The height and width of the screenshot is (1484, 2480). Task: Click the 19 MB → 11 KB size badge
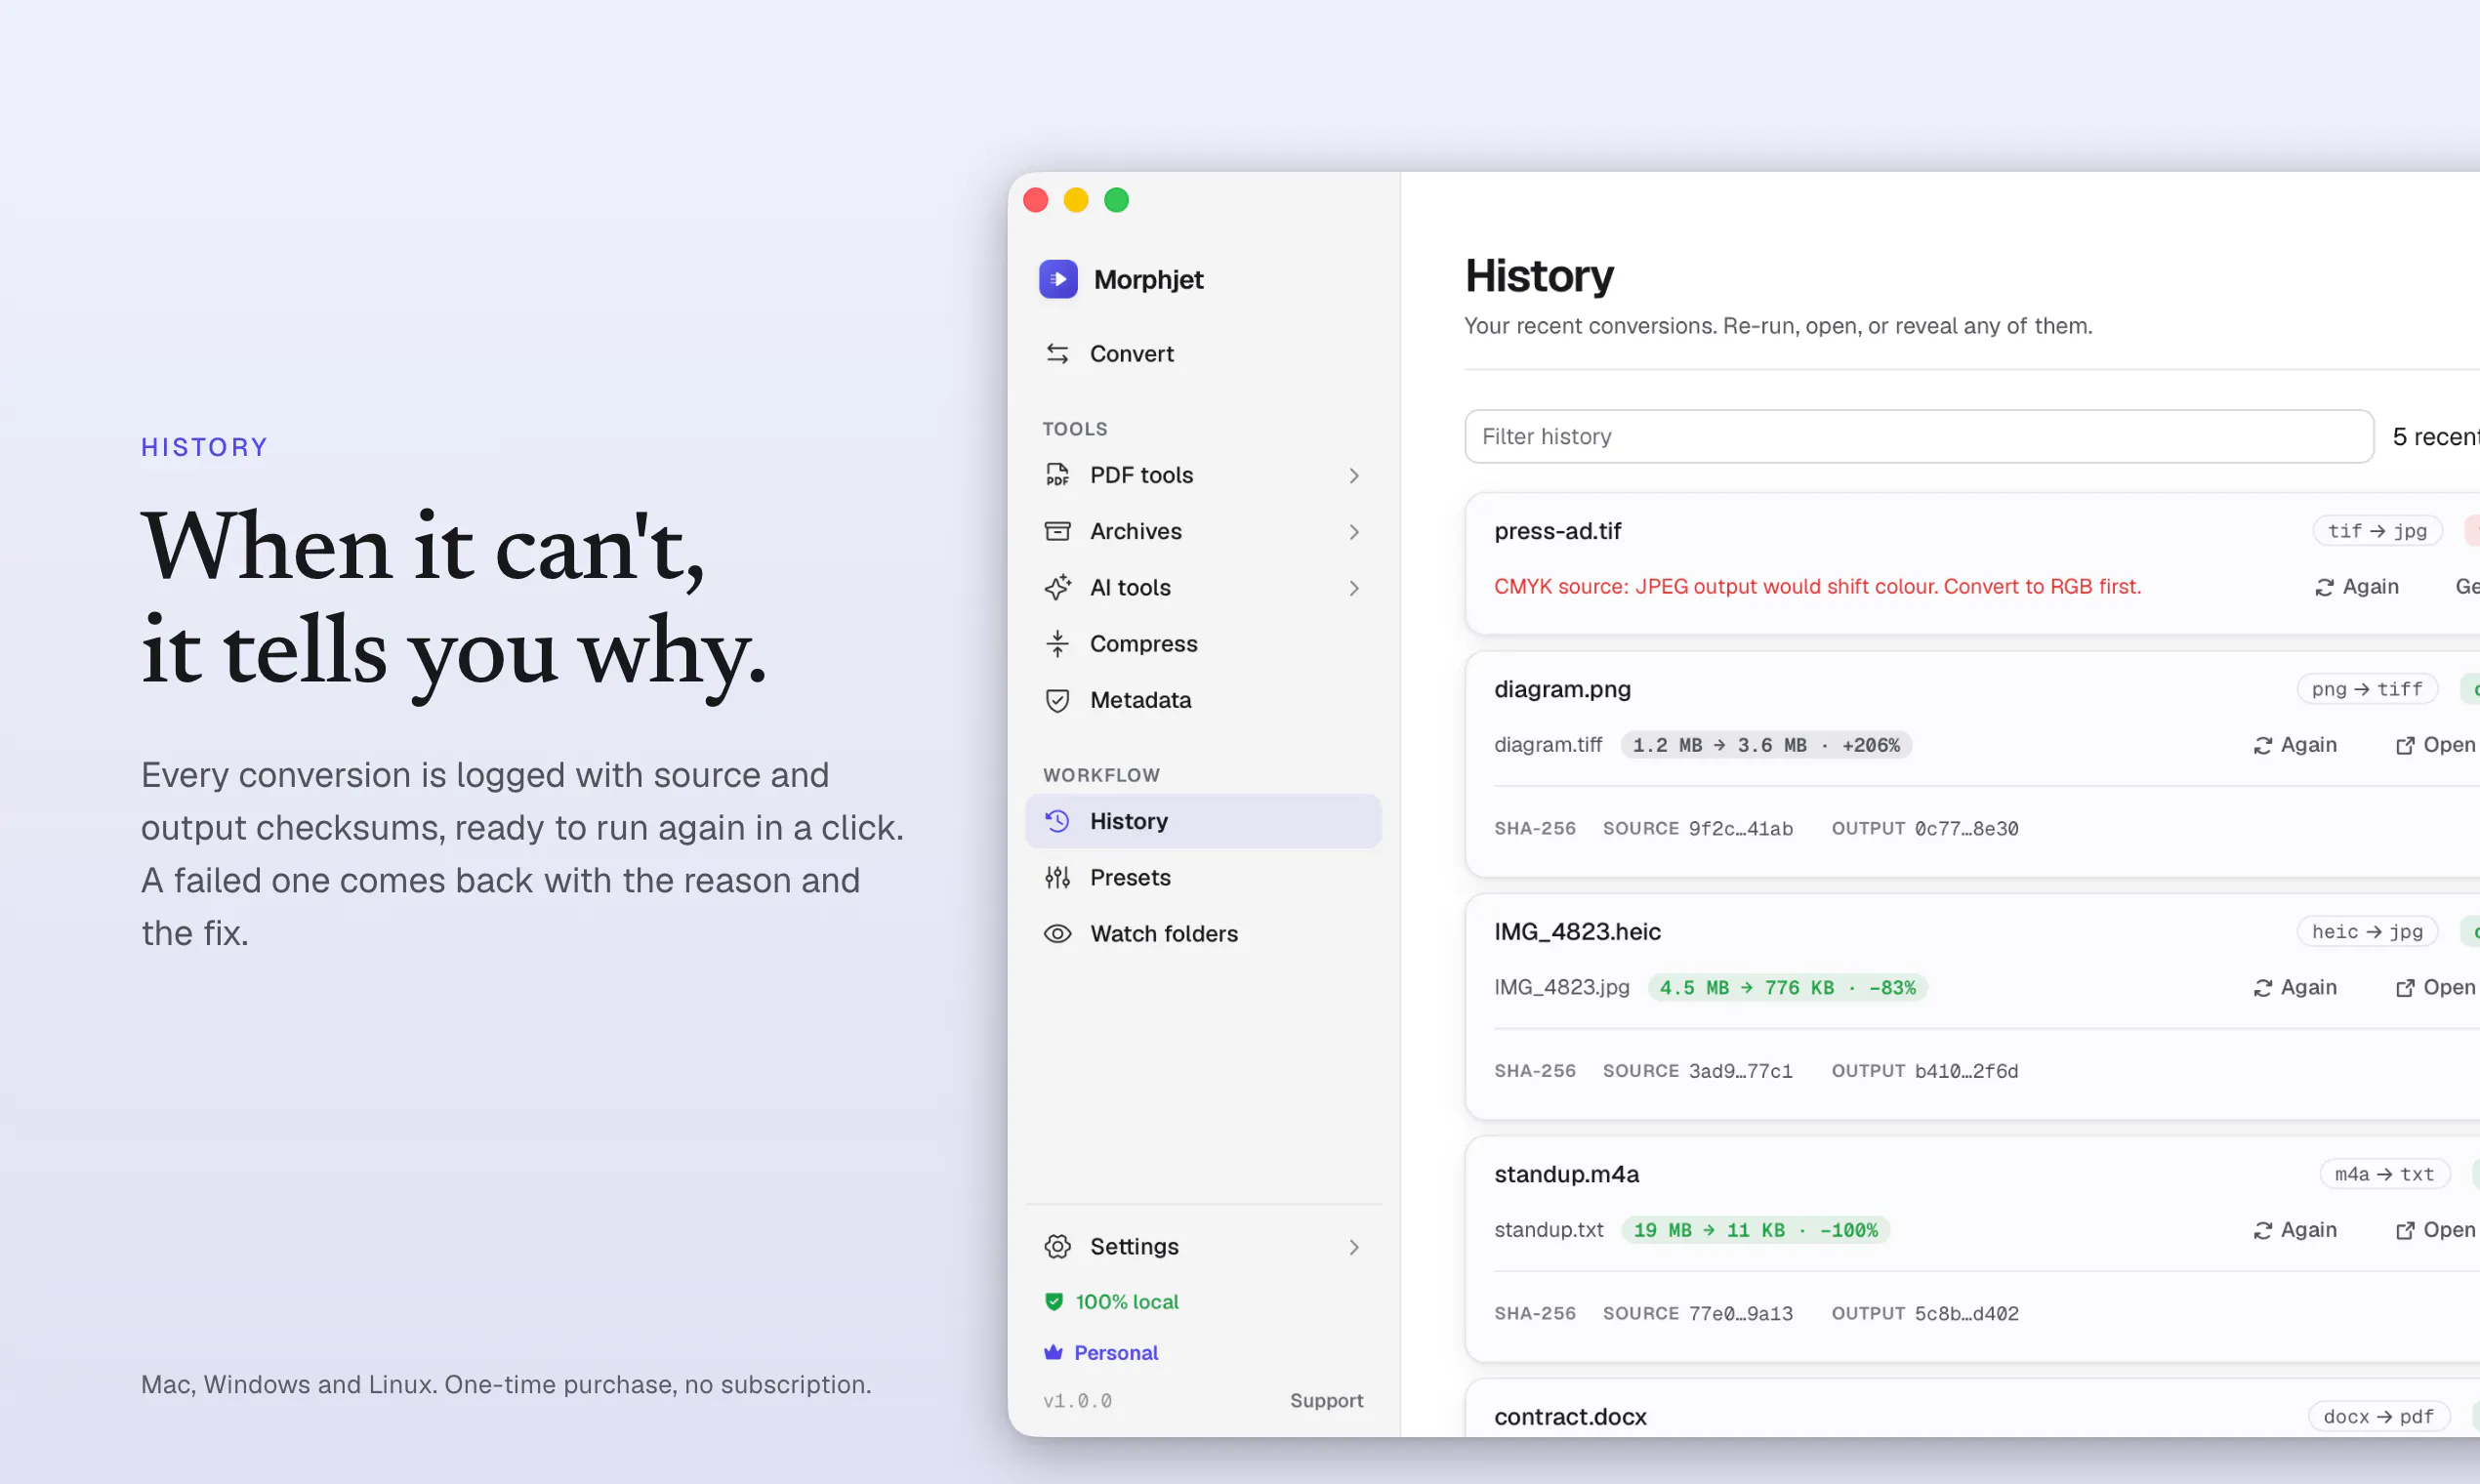[1755, 1230]
